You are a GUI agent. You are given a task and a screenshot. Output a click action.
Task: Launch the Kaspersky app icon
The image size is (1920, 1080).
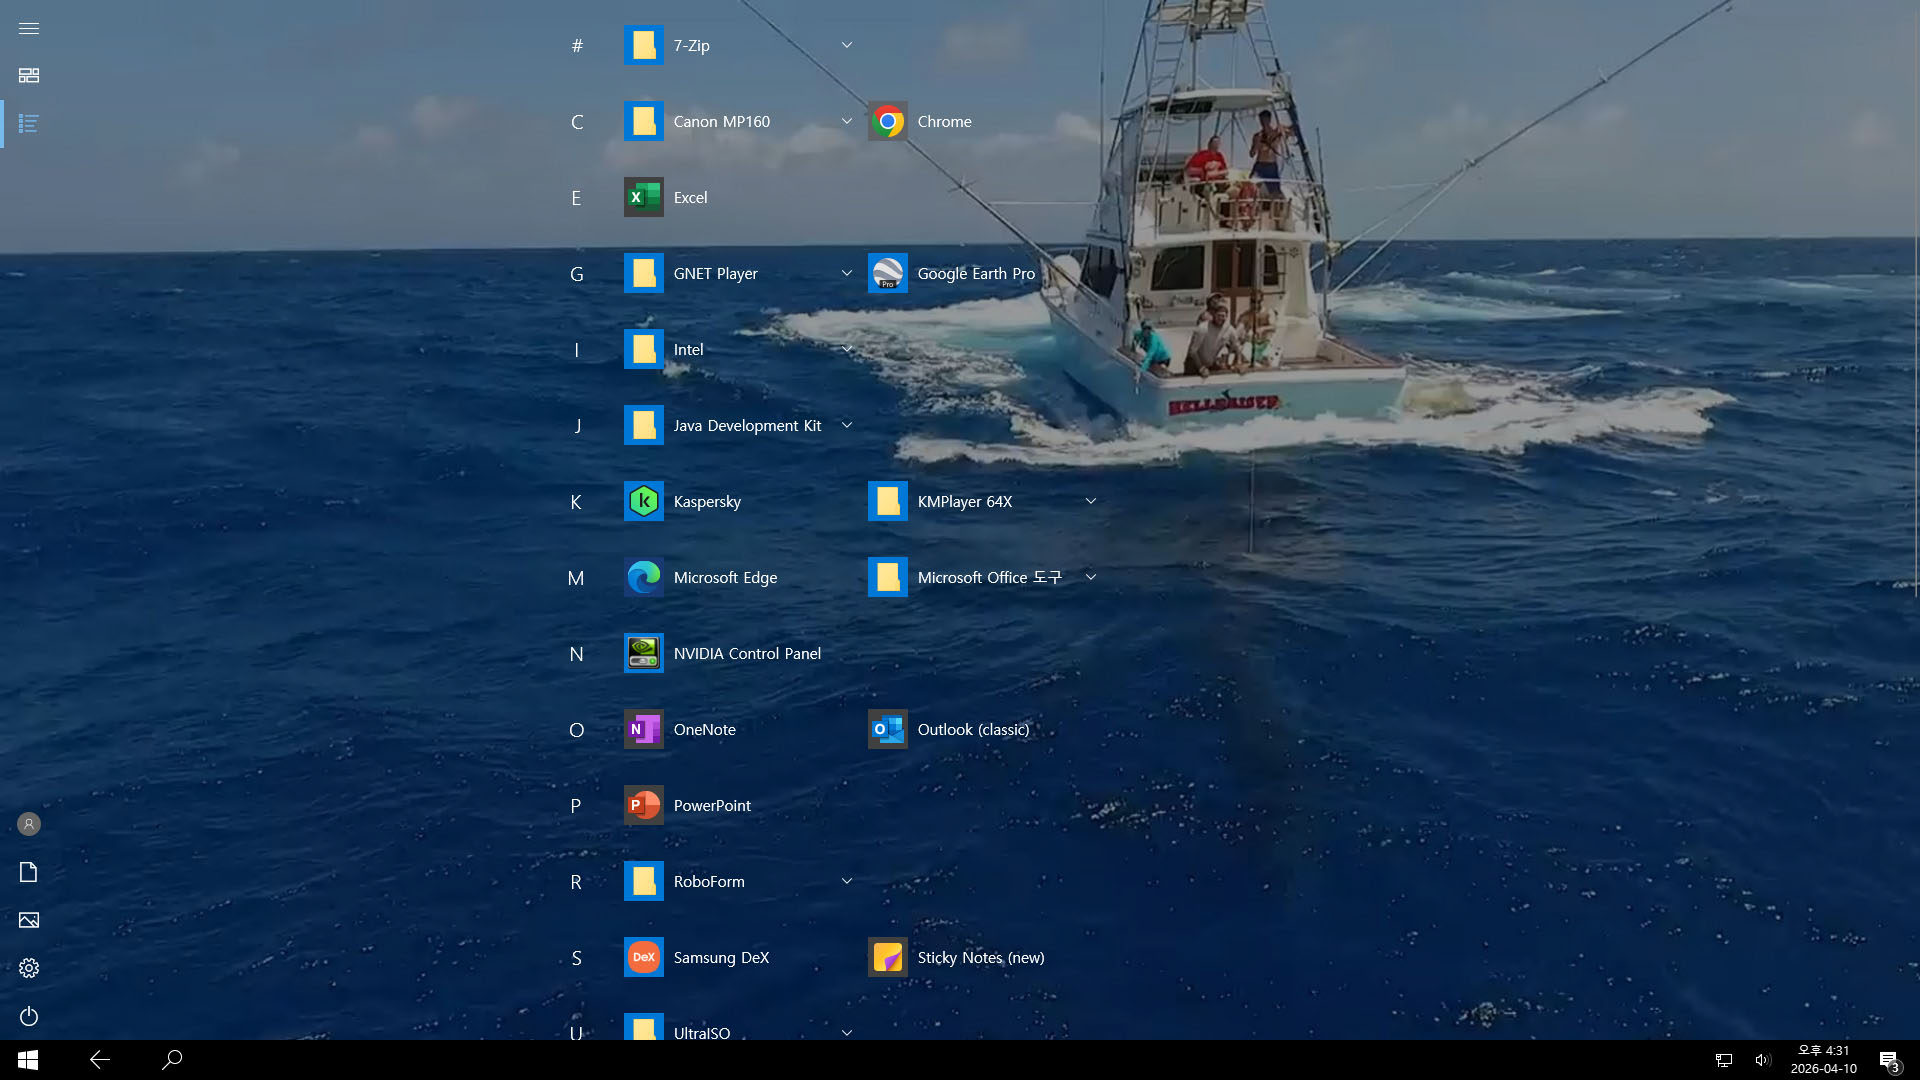click(643, 501)
